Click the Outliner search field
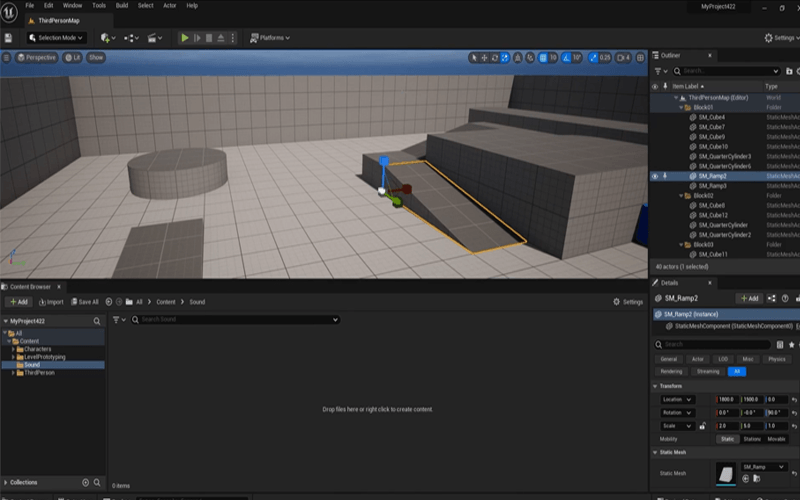This screenshot has height=500, width=800. (727, 71)
